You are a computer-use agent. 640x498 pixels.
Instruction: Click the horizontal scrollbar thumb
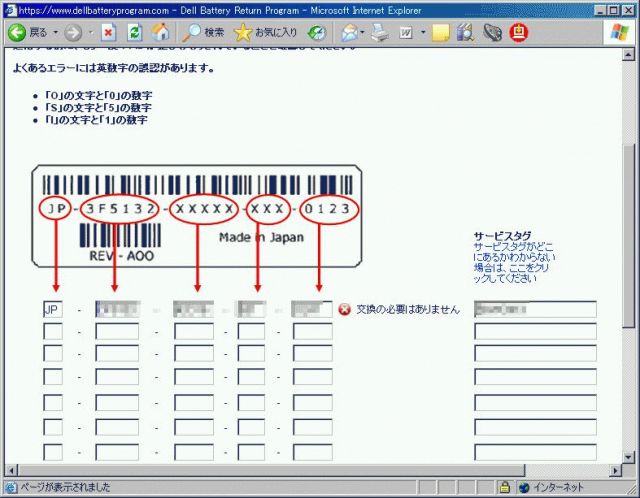pos(271,470)
